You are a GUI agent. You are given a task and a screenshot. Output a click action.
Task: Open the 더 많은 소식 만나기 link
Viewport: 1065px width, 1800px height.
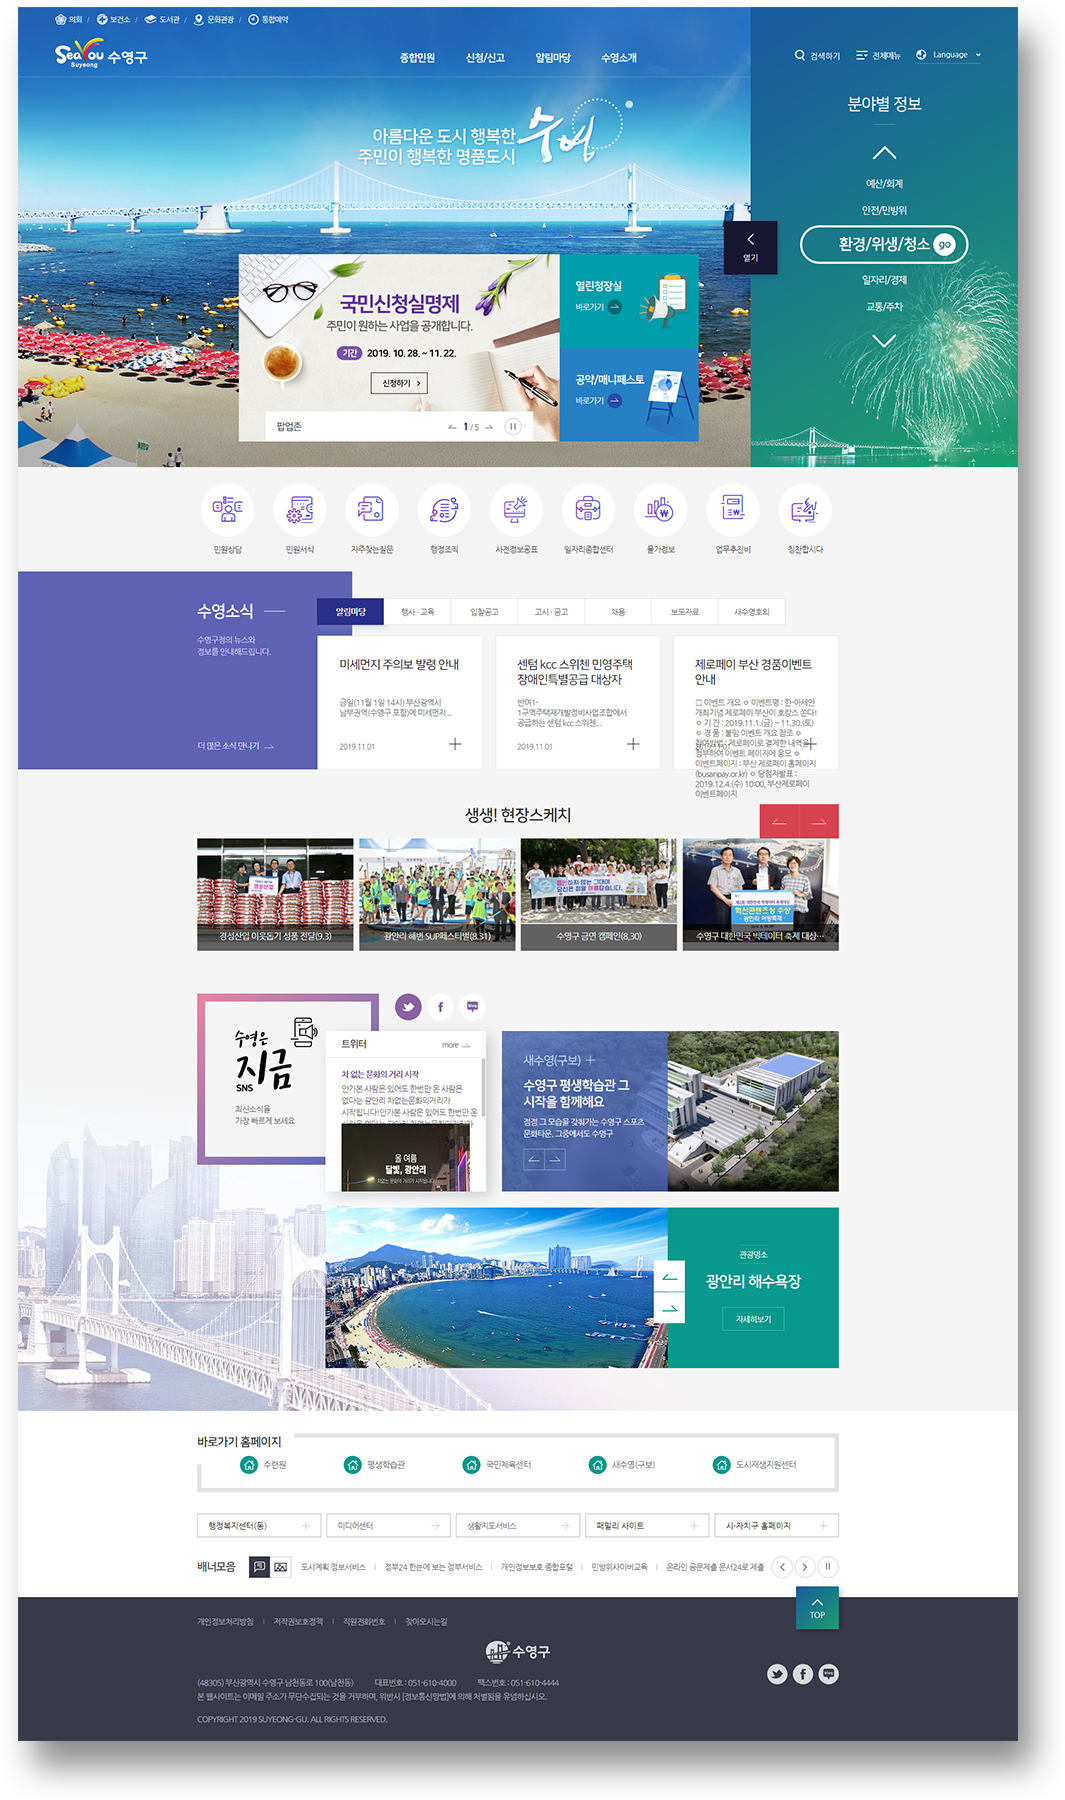pyautogui.click(x=236, y=746)
